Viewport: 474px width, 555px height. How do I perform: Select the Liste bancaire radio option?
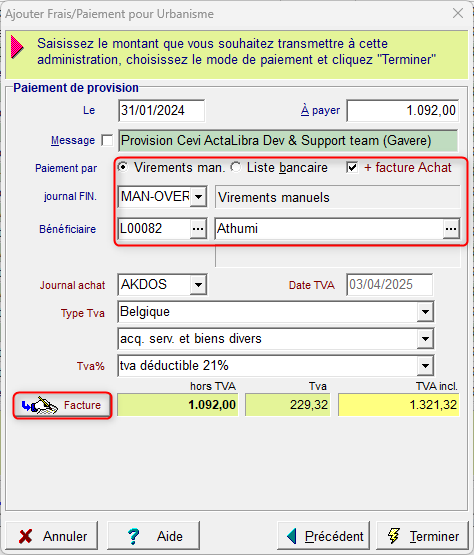pos(235,167)
